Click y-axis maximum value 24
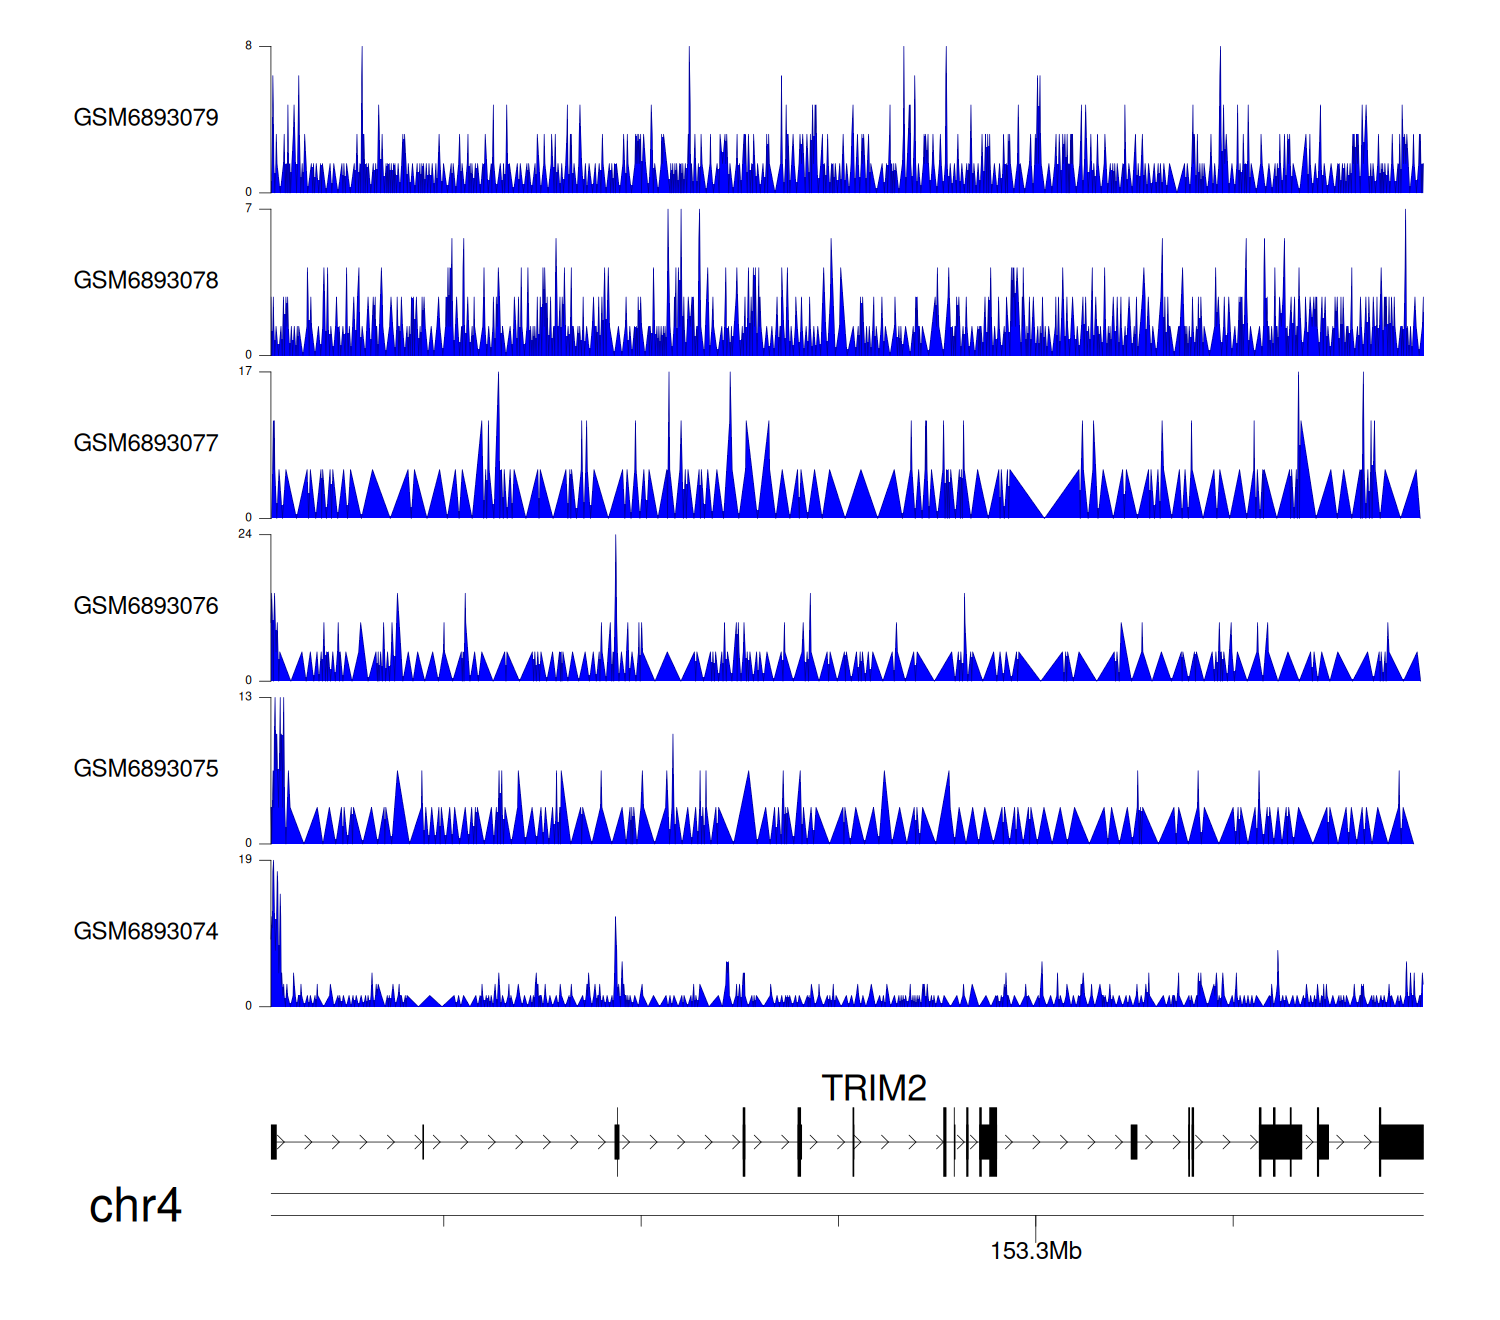The height and width of the screenshot is (1320, 1500). coord(245,535)
